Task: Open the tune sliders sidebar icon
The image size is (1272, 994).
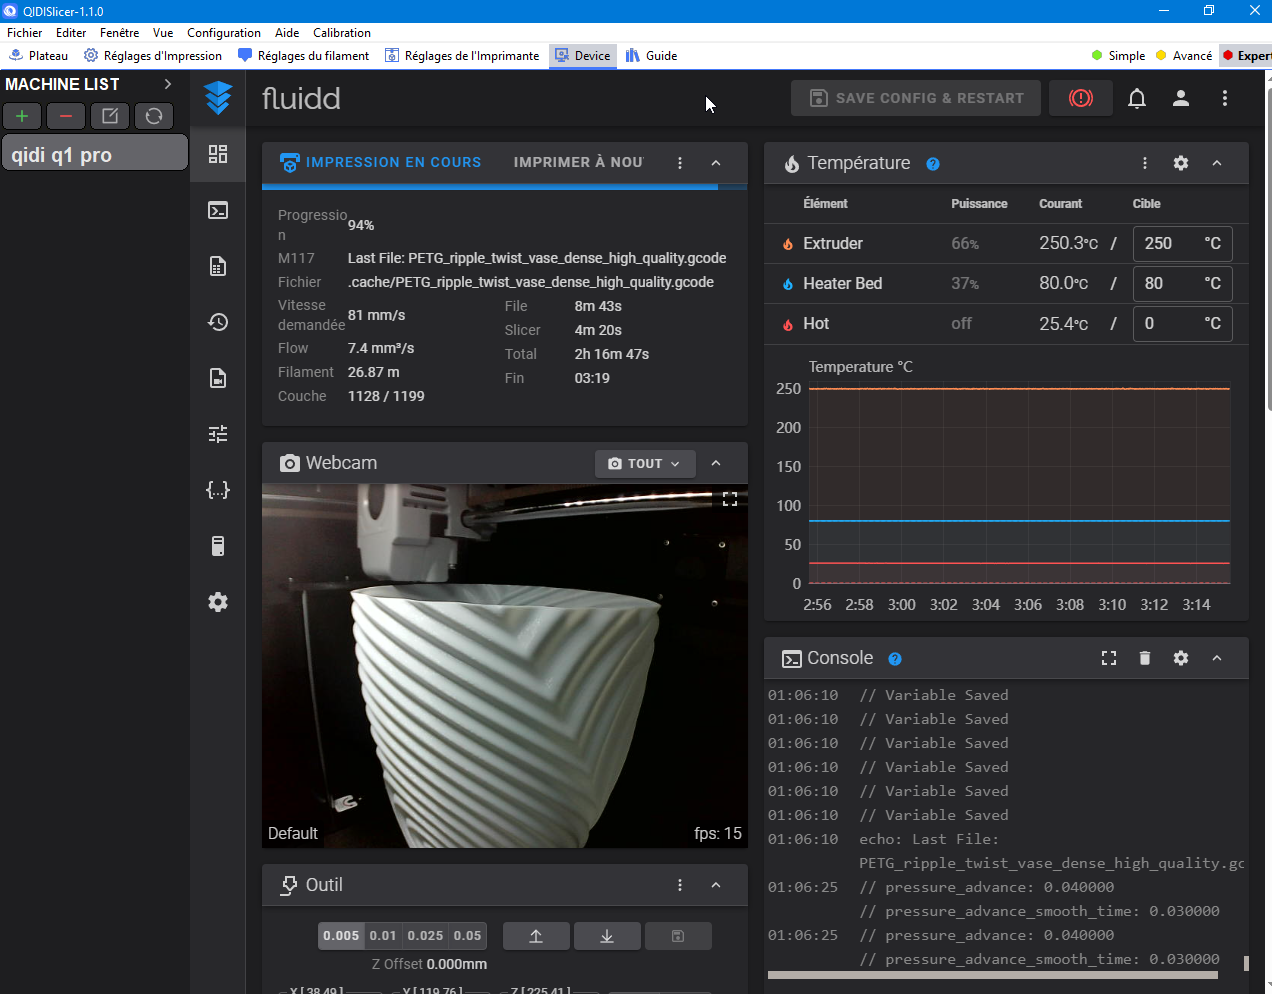Action: point(218,434)
